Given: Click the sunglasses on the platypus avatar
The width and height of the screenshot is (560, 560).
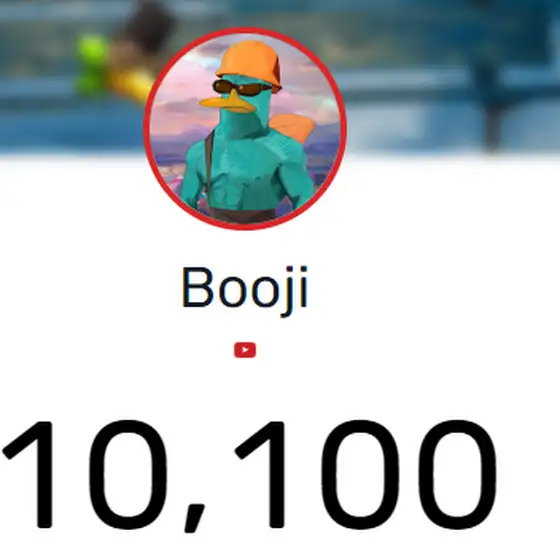Looking at the screenshot, I should click(240, 87).
